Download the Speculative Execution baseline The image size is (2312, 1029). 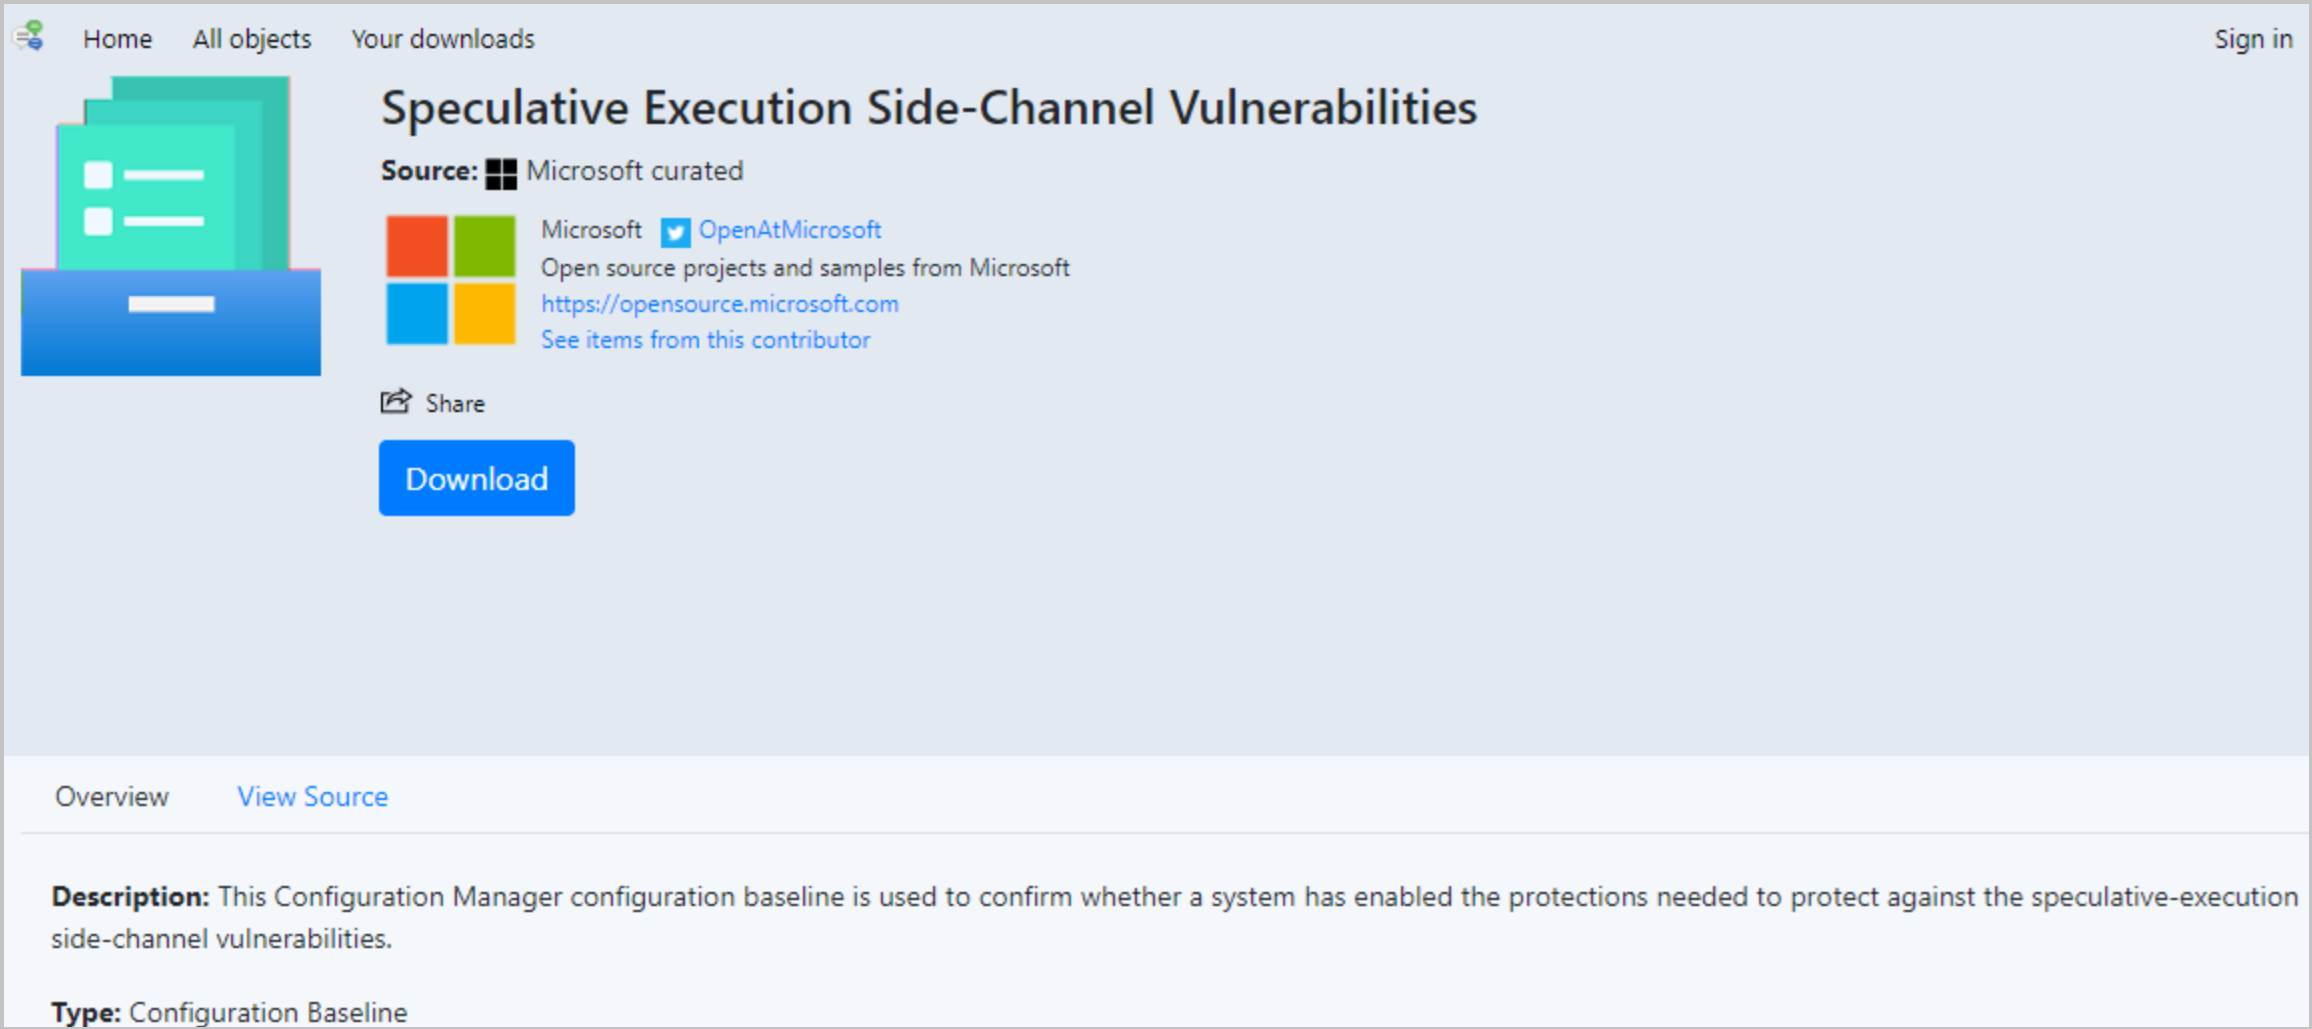point(476,478)
